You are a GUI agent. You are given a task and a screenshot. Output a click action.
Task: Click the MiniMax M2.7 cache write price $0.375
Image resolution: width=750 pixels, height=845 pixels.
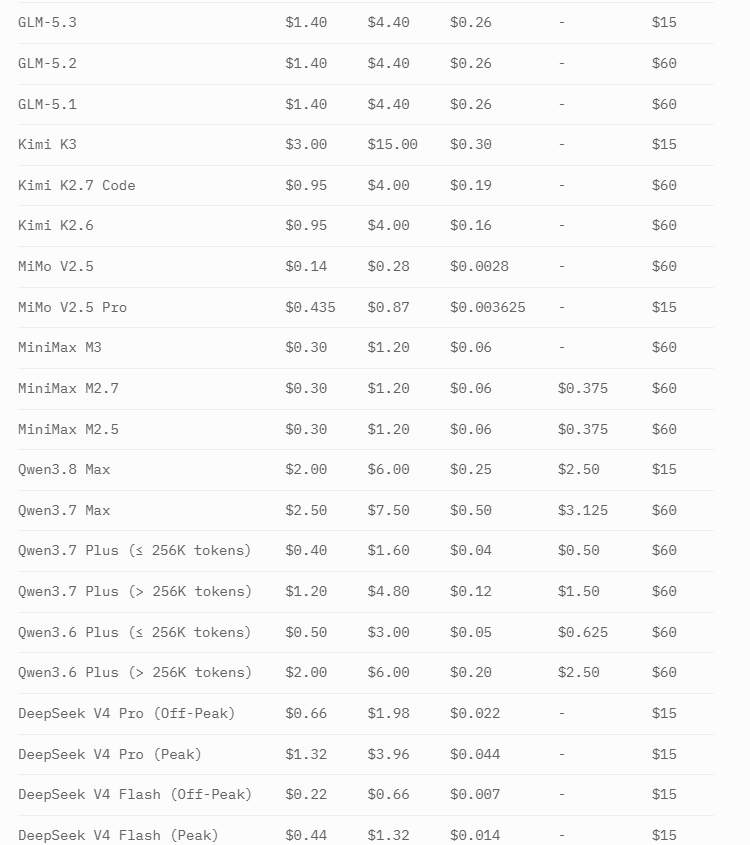(582, 389)
